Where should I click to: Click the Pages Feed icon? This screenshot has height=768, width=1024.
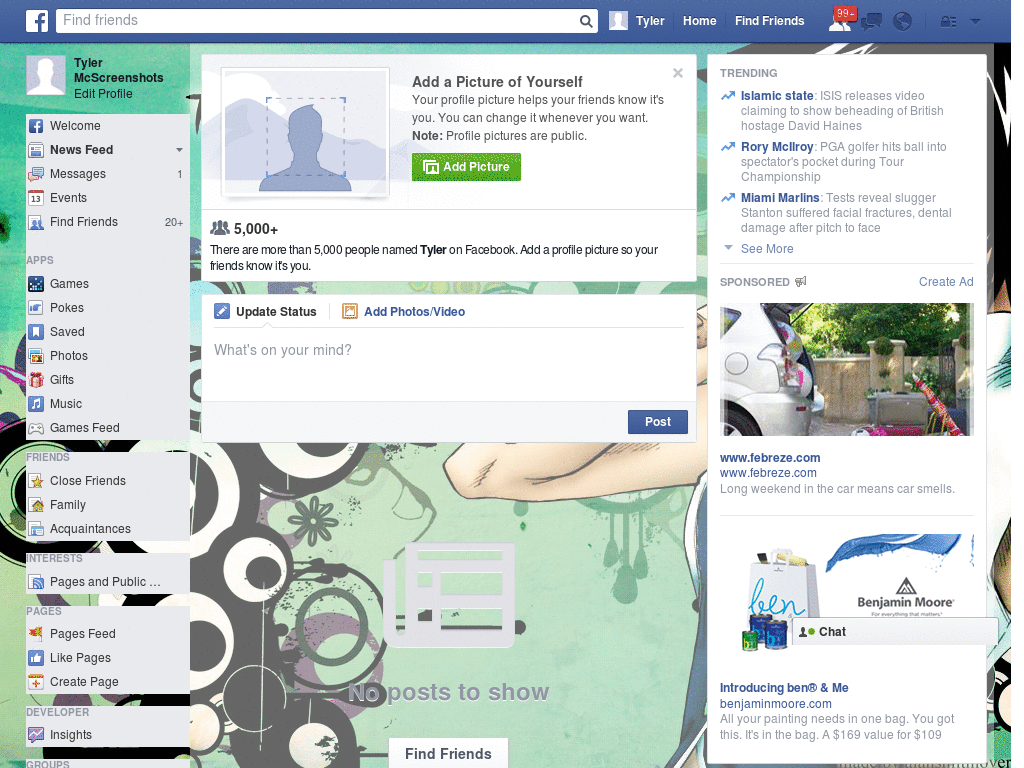[36, 633]
